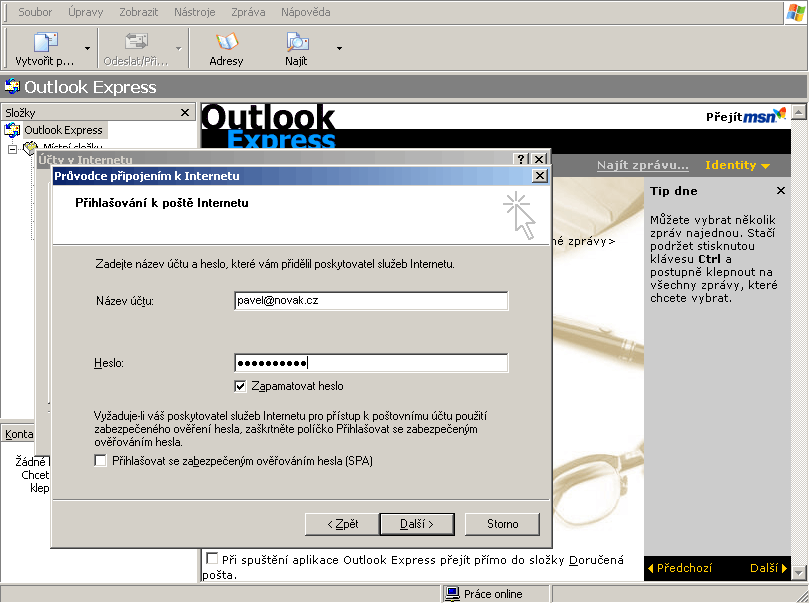
Task: Select Outlook Express root in folder tree
Action: pyautogui.click(x=63, y=130)
